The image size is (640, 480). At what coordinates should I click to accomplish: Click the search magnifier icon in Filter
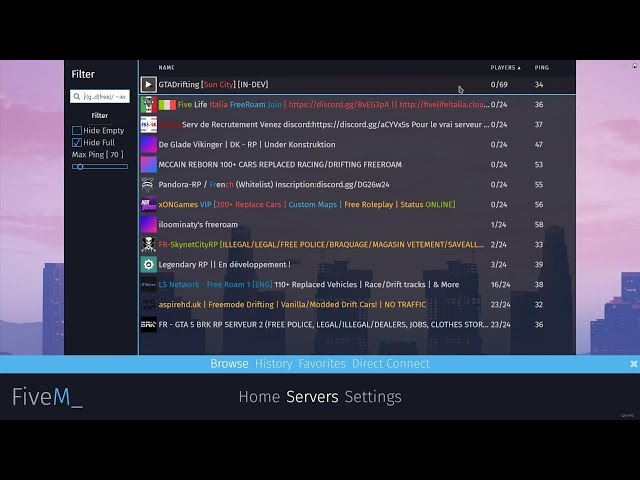77,97
